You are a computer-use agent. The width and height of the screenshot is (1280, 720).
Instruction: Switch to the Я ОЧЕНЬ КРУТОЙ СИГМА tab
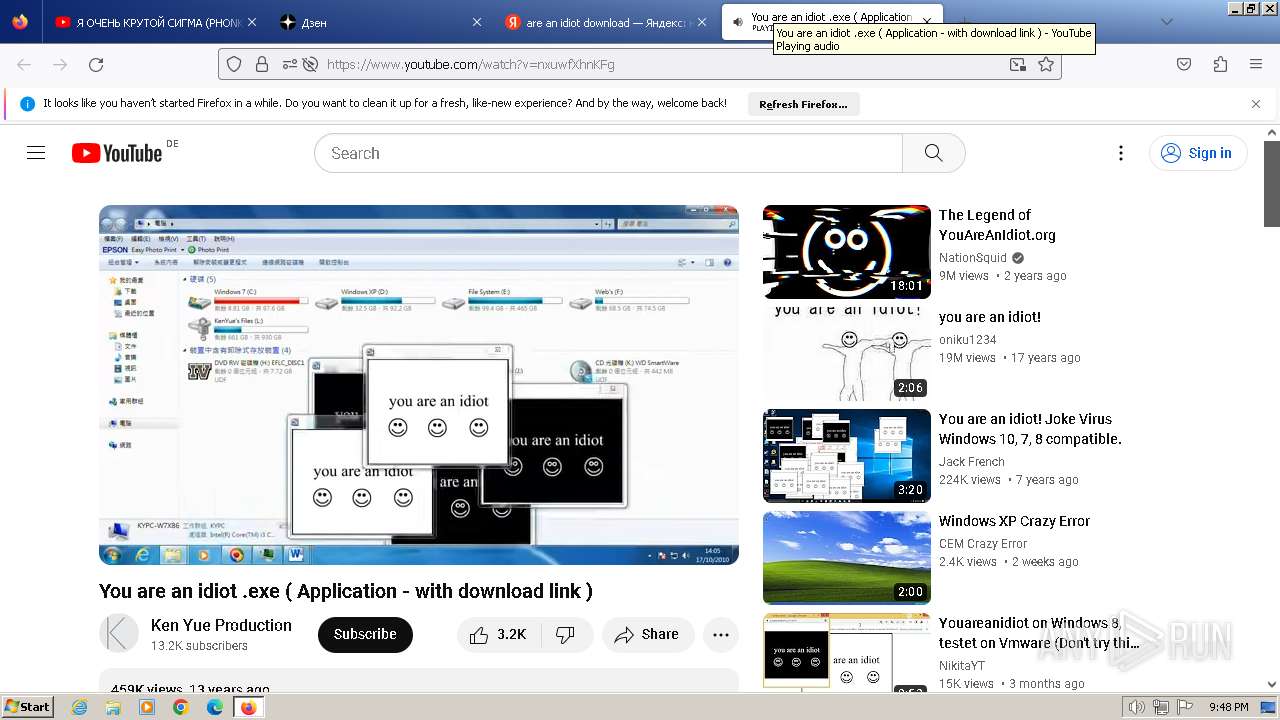point(158,22)
